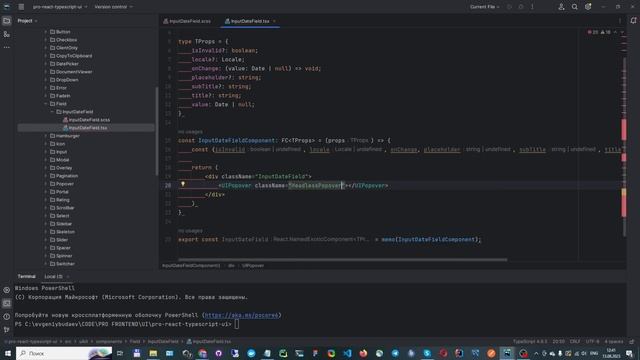Select InputDateField.tsx in project tree
Image resolution: width=640 pixels, height=360 pixels.
[87, 128]
